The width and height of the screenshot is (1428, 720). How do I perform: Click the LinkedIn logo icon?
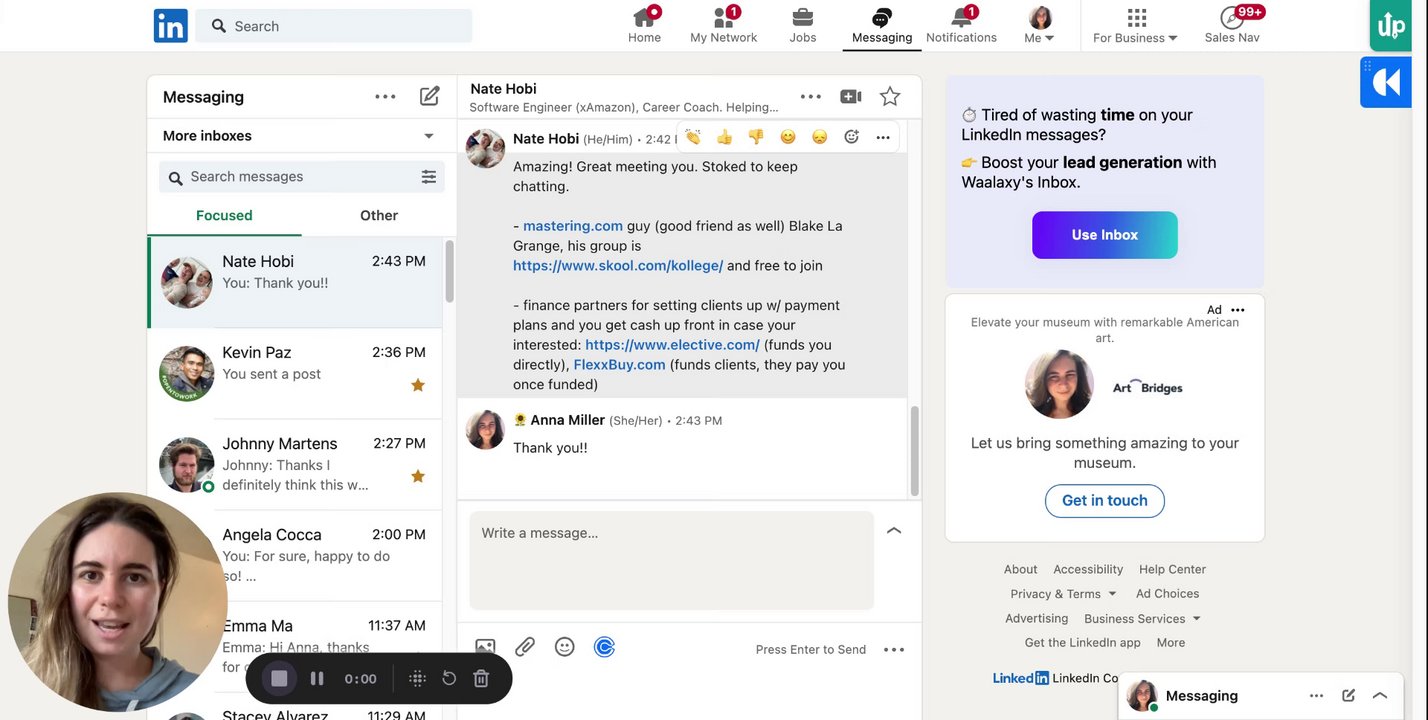(170, 26)
